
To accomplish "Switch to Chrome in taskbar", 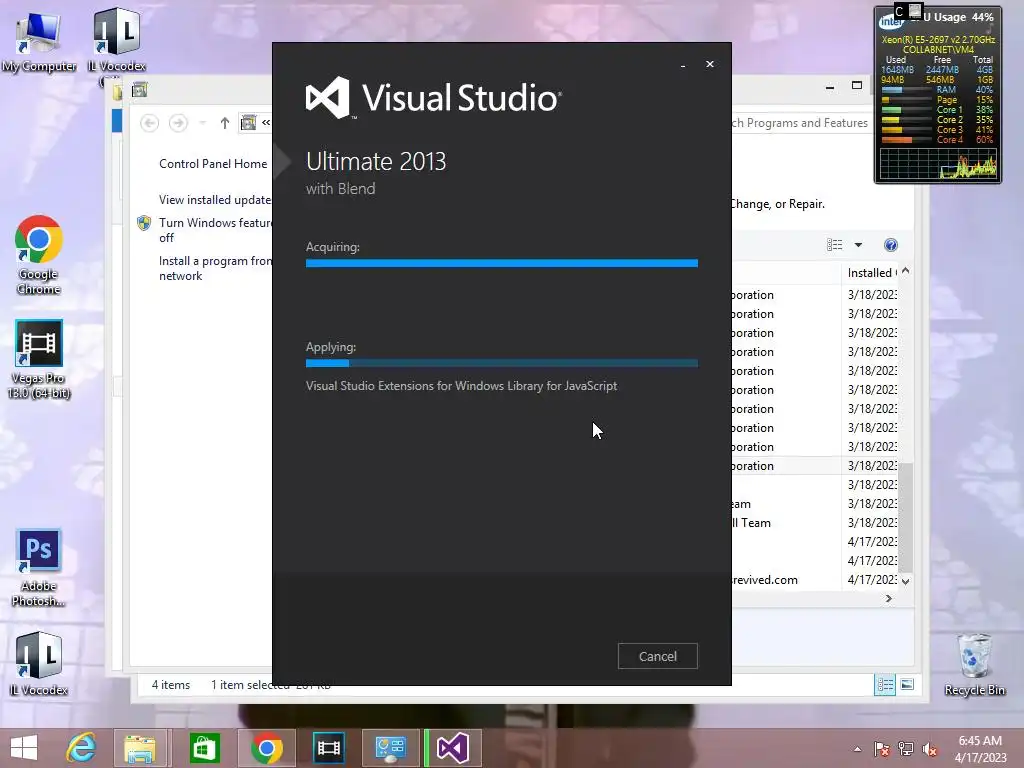I will 266,748.
